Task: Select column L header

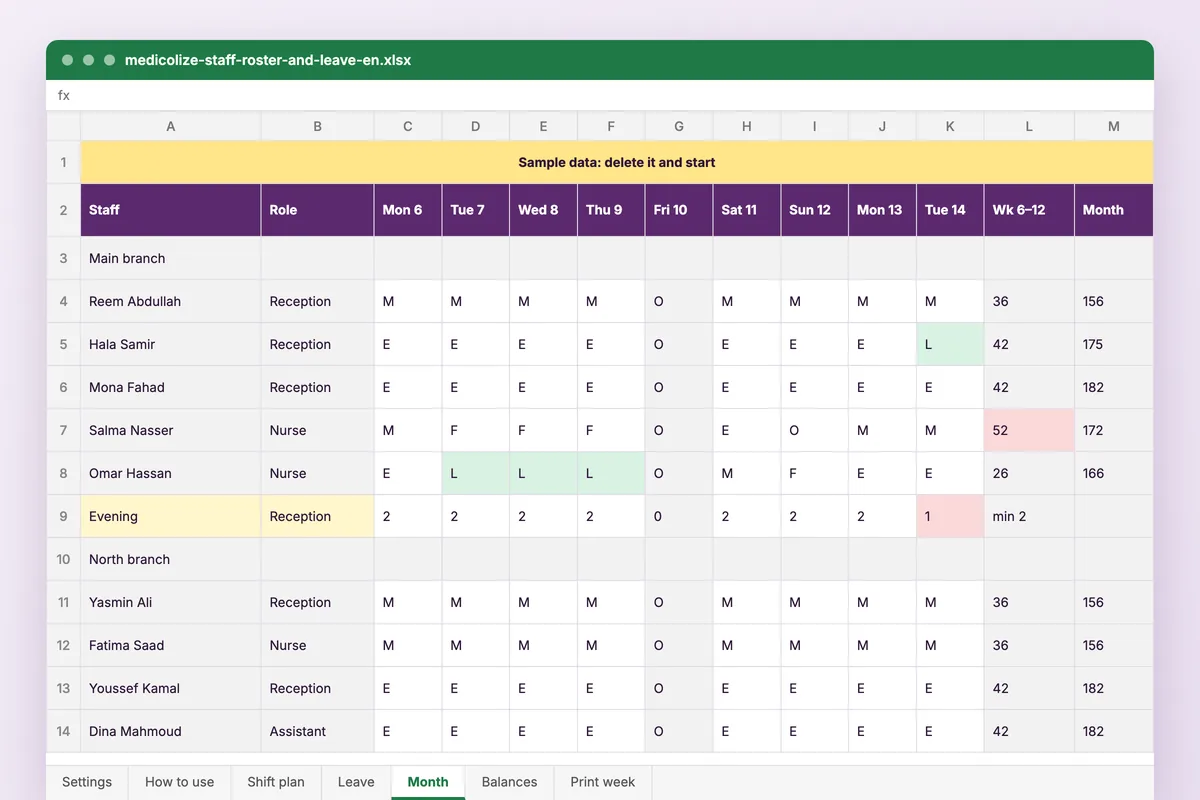Action: [1029, 126]
